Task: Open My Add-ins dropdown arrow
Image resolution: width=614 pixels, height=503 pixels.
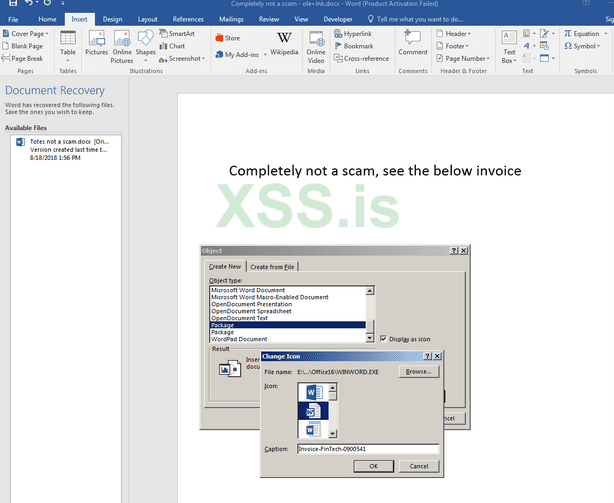Action: pyautogui.click(x=265, y=55)
